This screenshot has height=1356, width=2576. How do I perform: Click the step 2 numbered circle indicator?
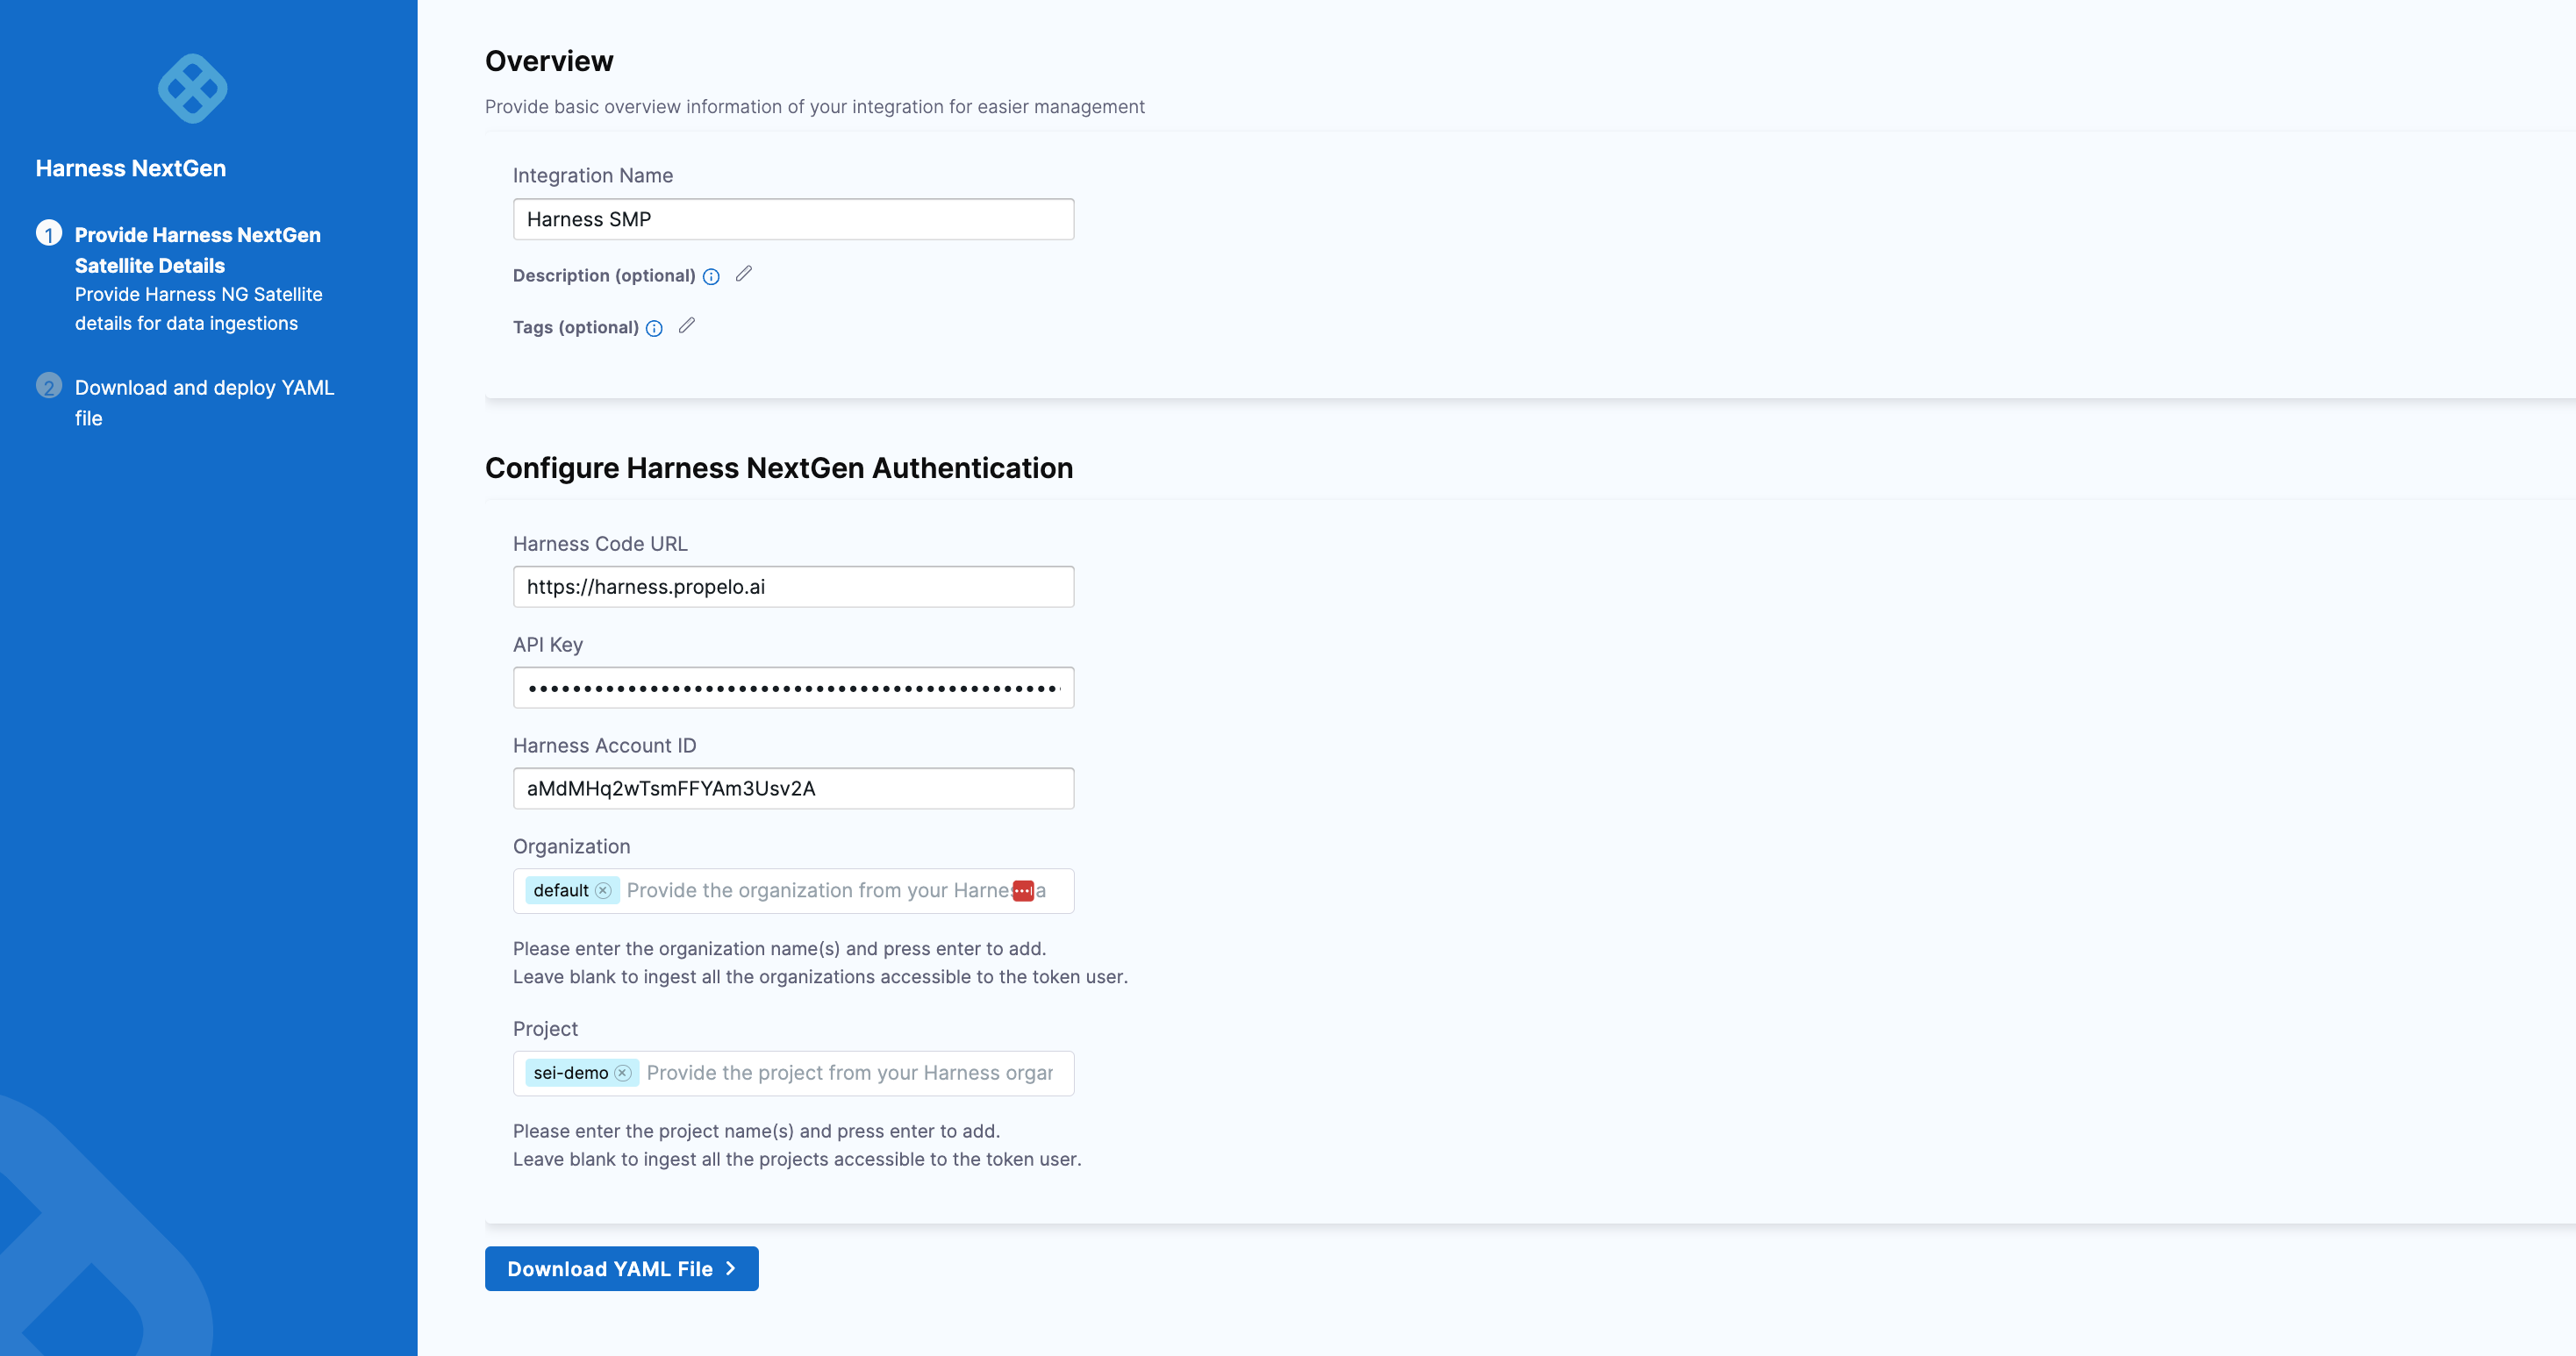click(x=49, y=386)
